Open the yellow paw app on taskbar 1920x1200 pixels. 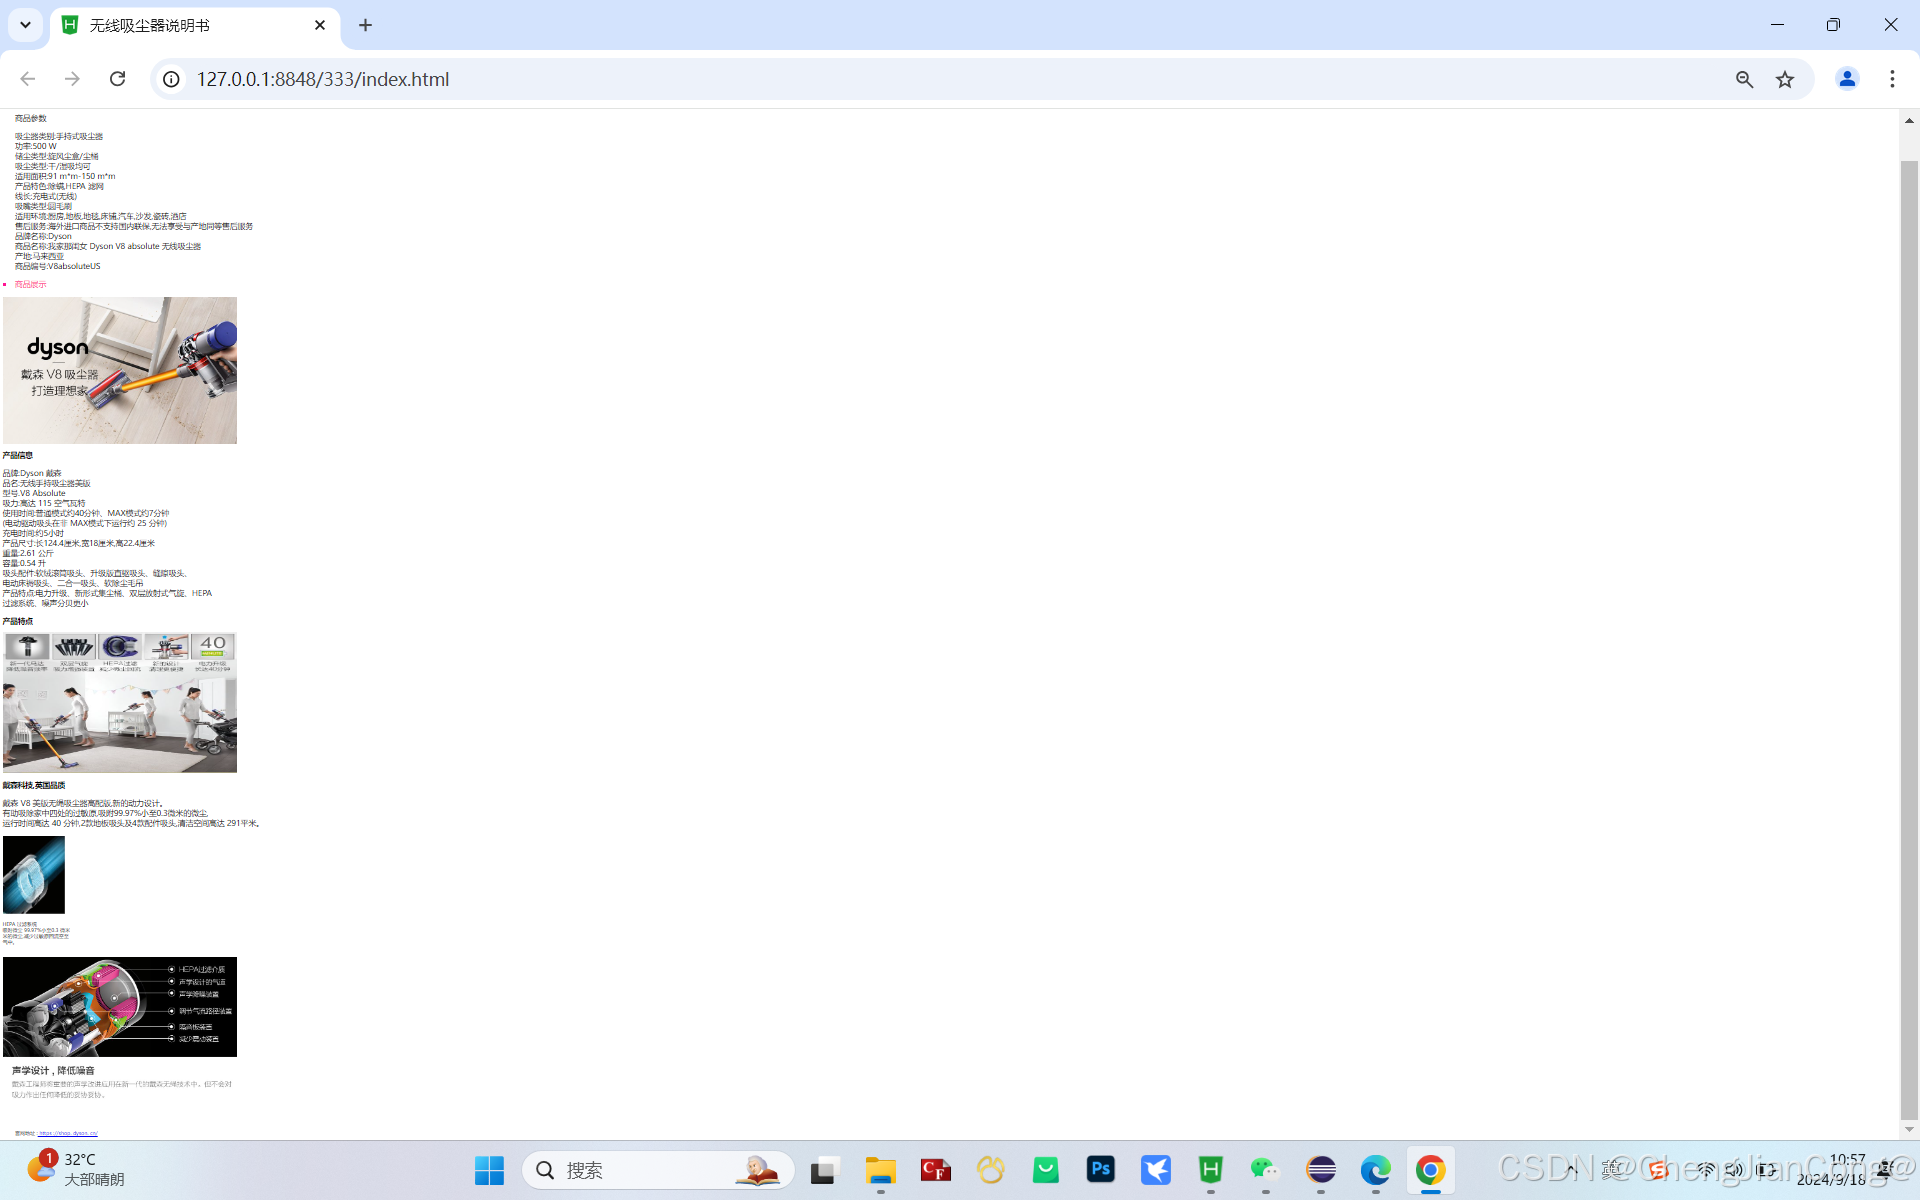tap(991, 1170)
